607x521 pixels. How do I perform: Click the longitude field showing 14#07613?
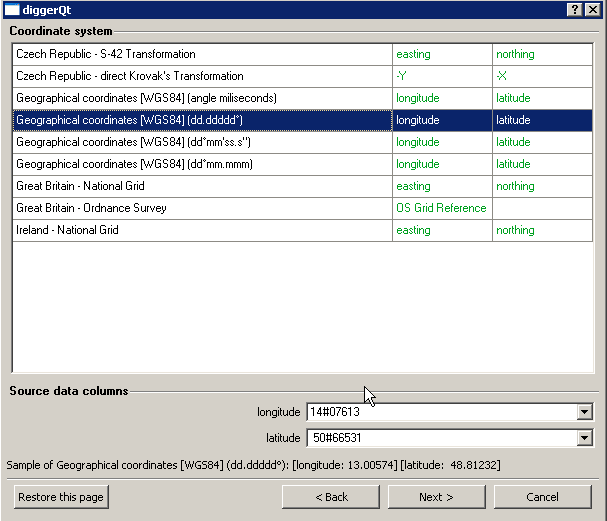coord(440,412)
